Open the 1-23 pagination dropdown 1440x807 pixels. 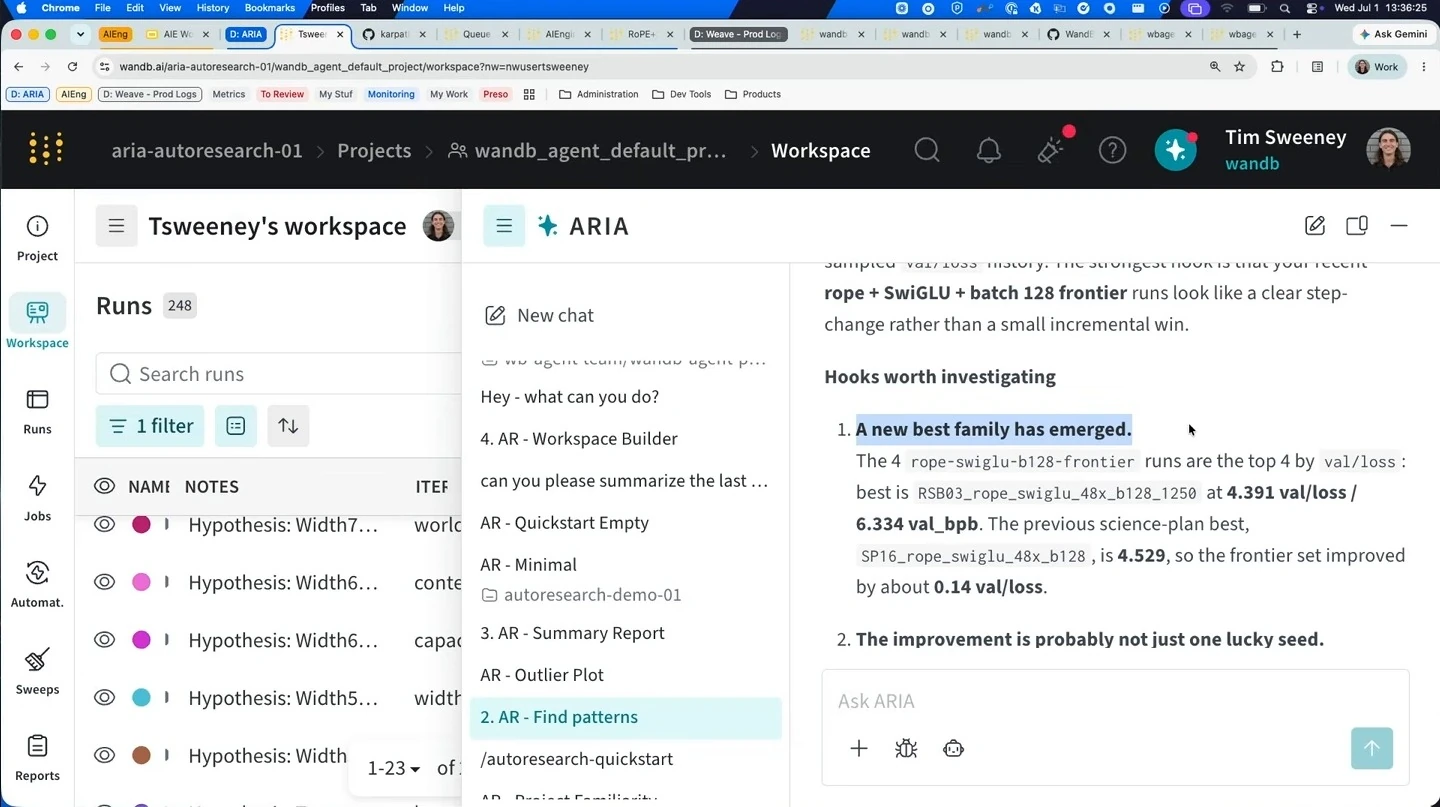tap(394, 768)
